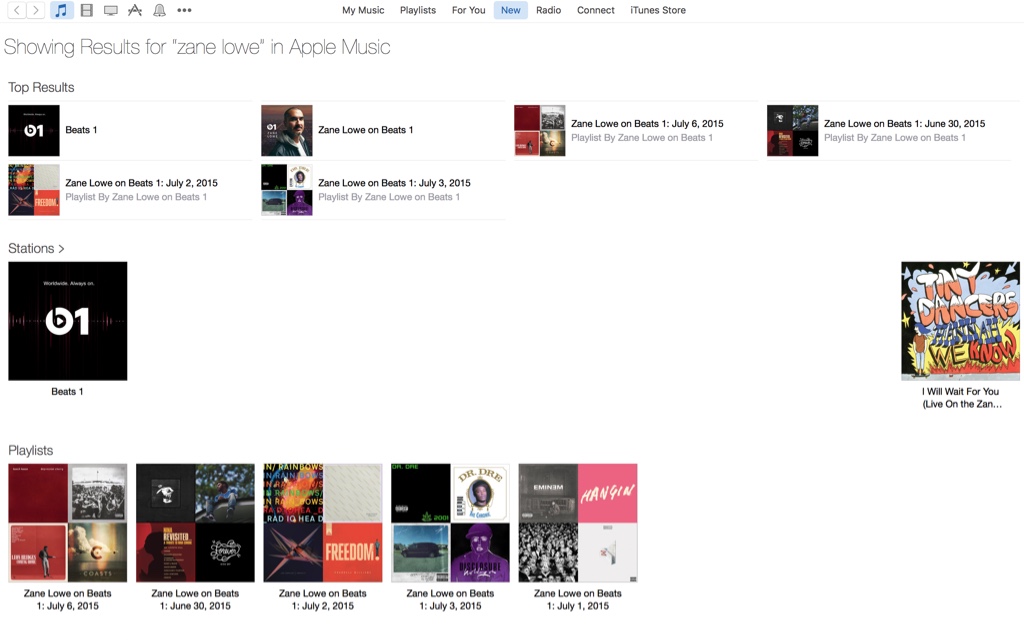Switch to the Playlists tab
1024x640 pixels.
coord(418,10)
